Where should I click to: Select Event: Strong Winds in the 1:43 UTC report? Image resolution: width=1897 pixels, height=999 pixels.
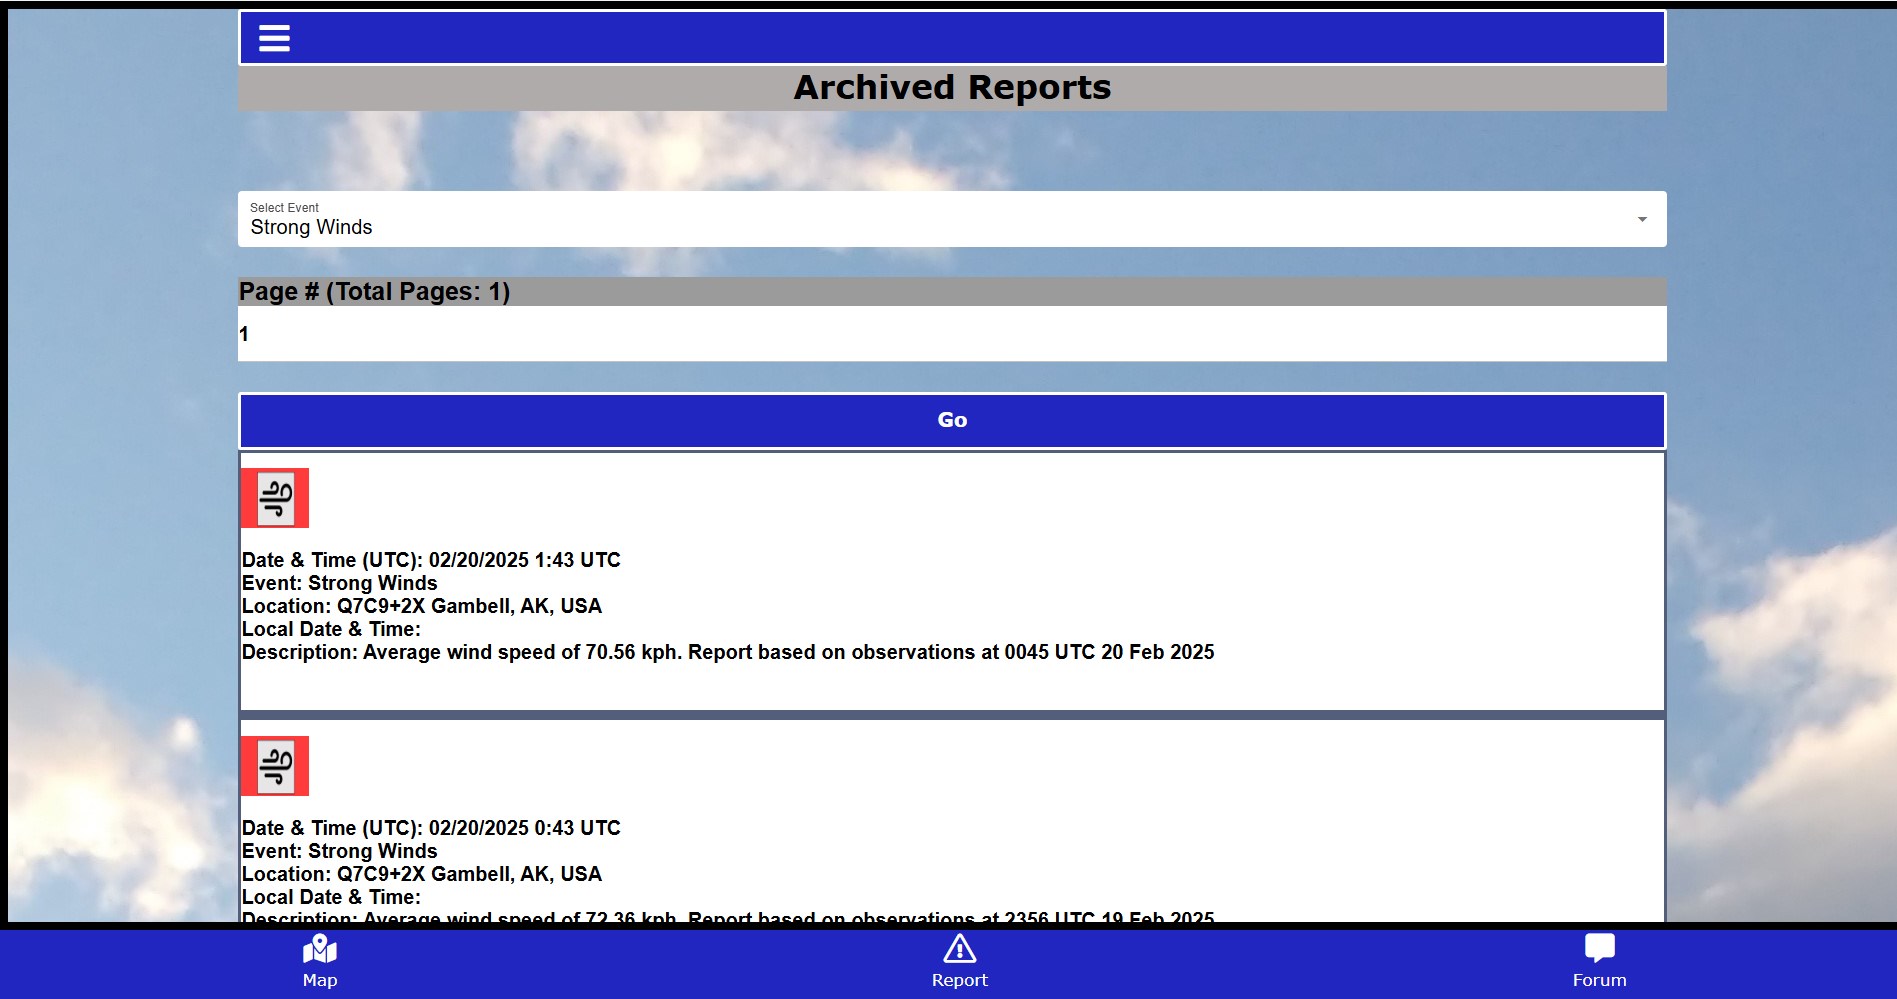click(x=340, y=583)
